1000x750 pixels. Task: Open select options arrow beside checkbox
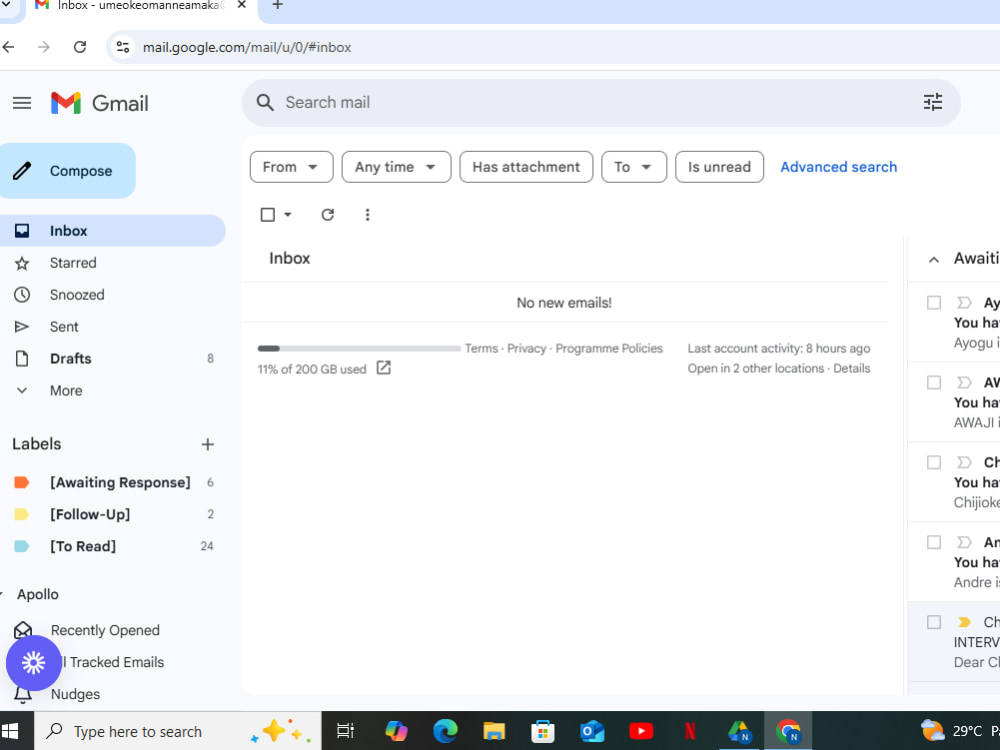click(x=288, y=215)
